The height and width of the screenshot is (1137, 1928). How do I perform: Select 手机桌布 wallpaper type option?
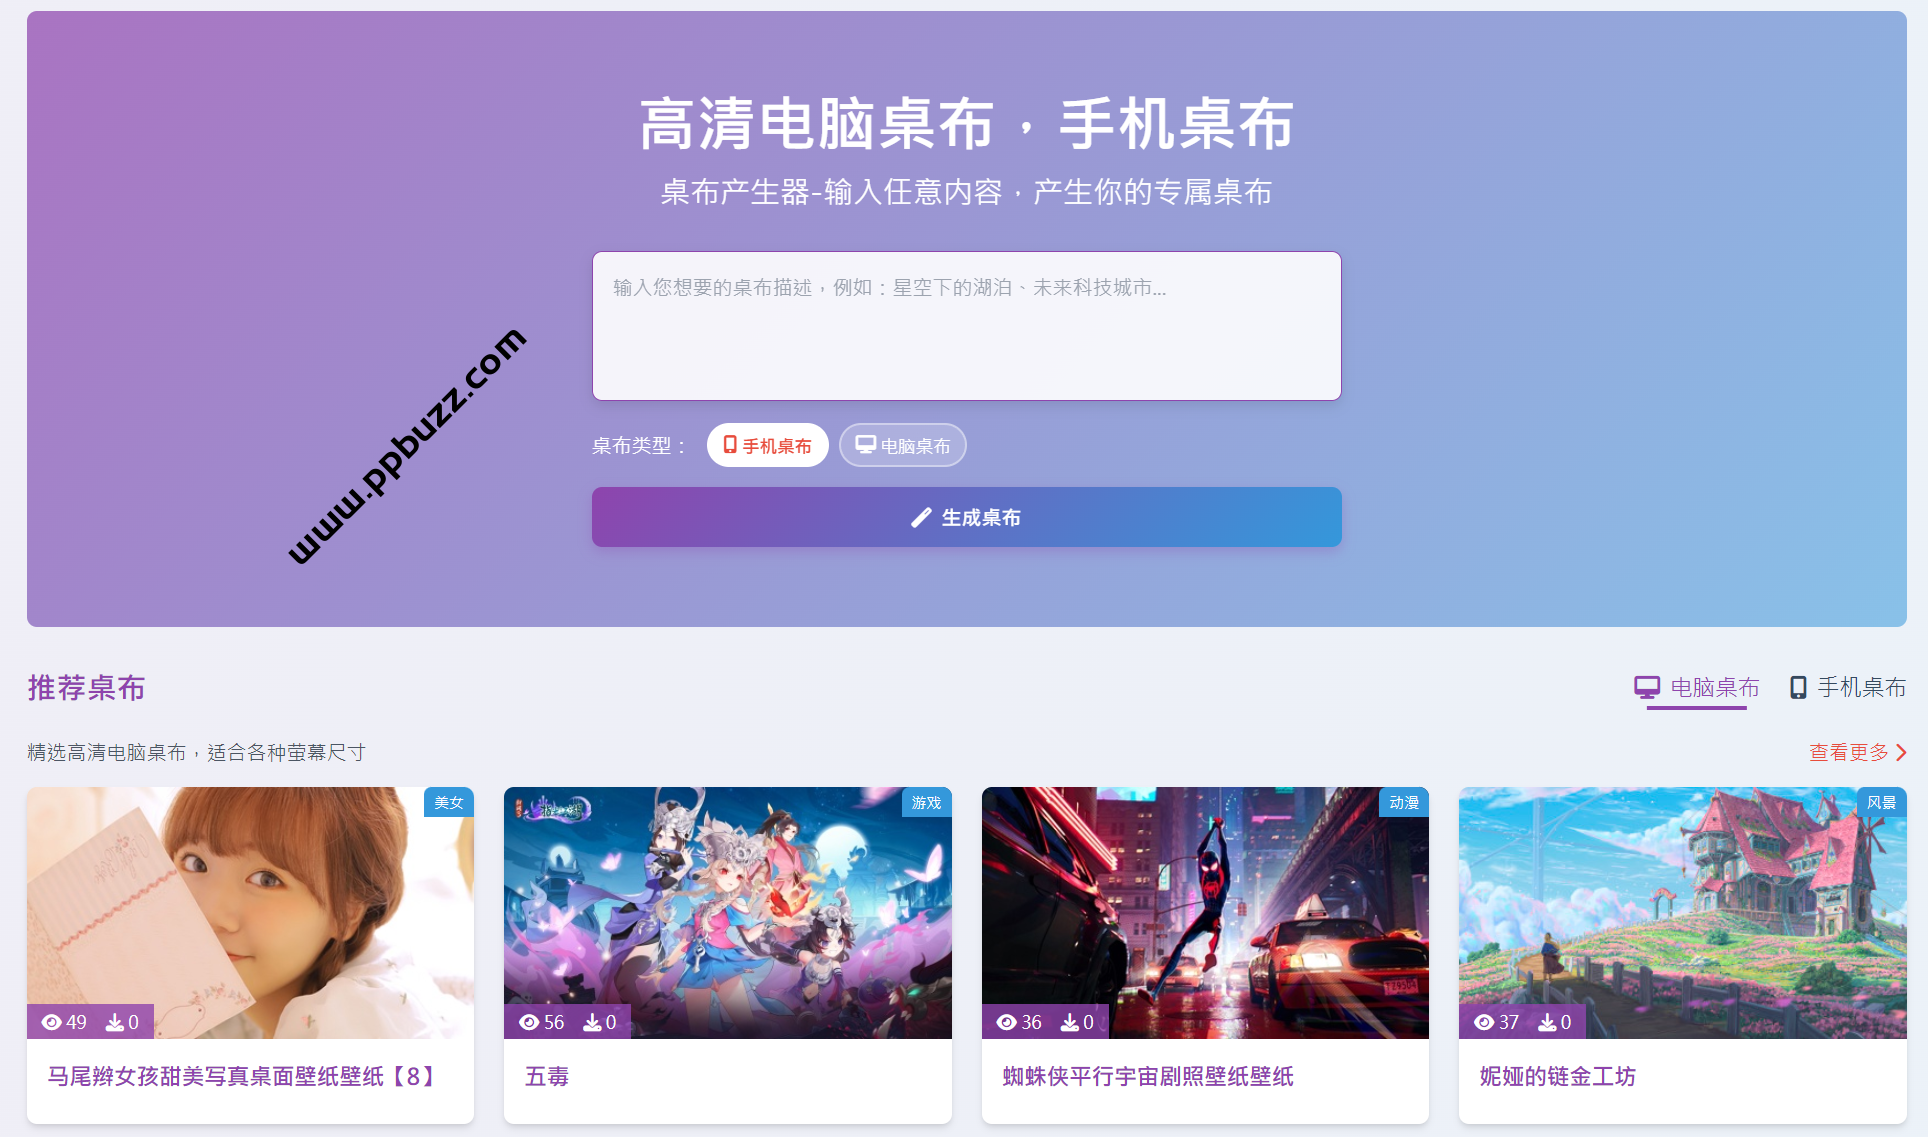coord(768,445)
